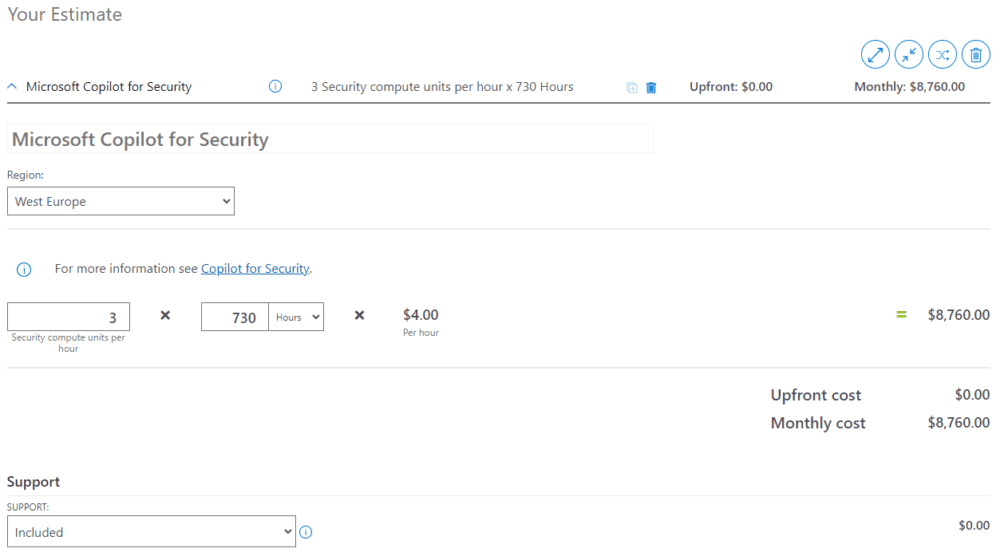Click the Support $0.00 cost value

pos(974,526)
